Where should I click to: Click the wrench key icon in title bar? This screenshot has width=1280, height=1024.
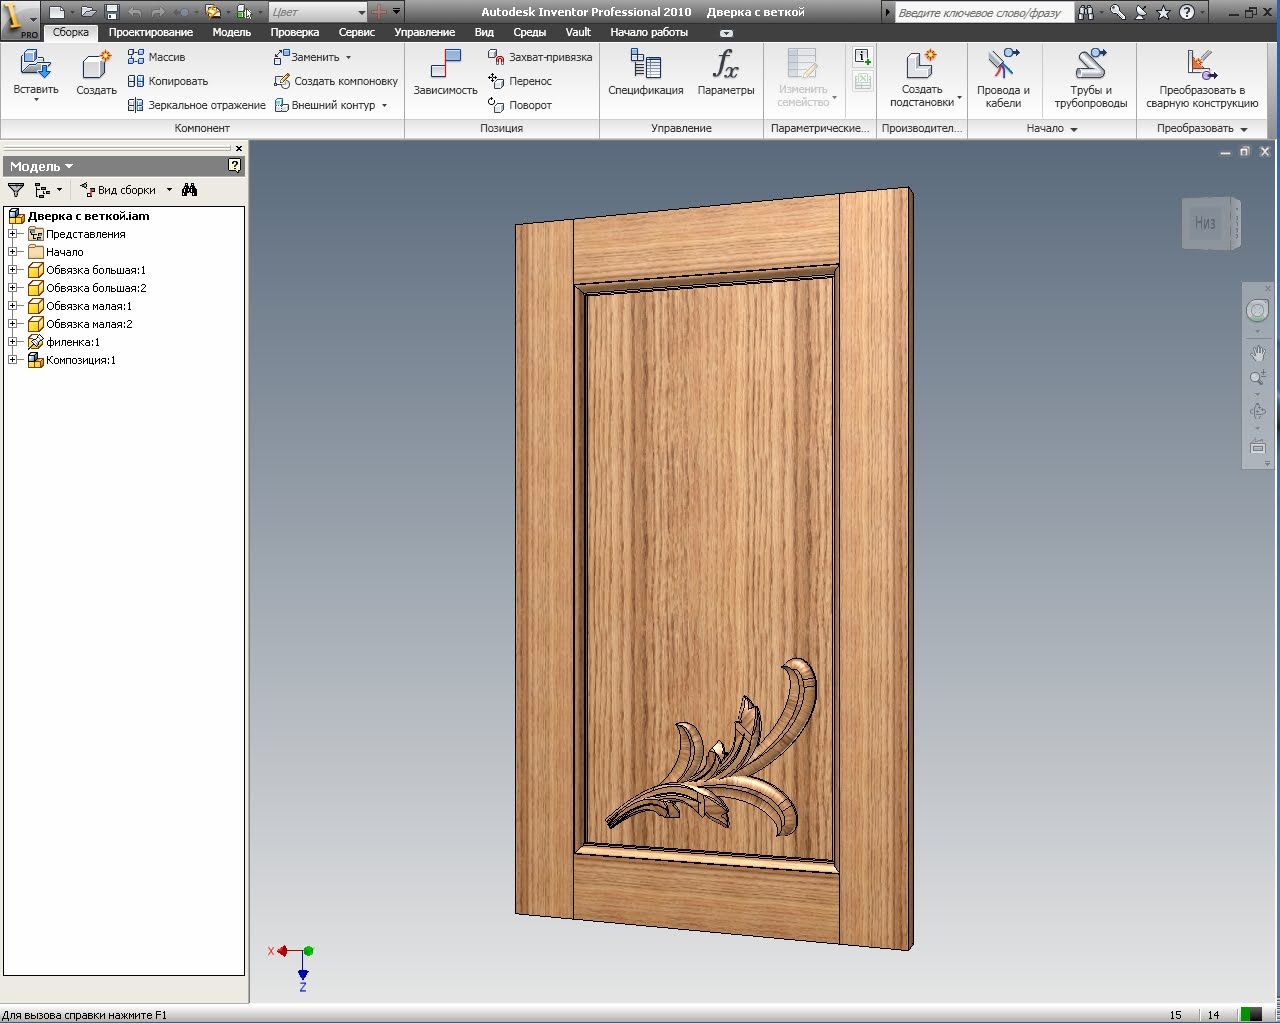[x=1118, y=13]
